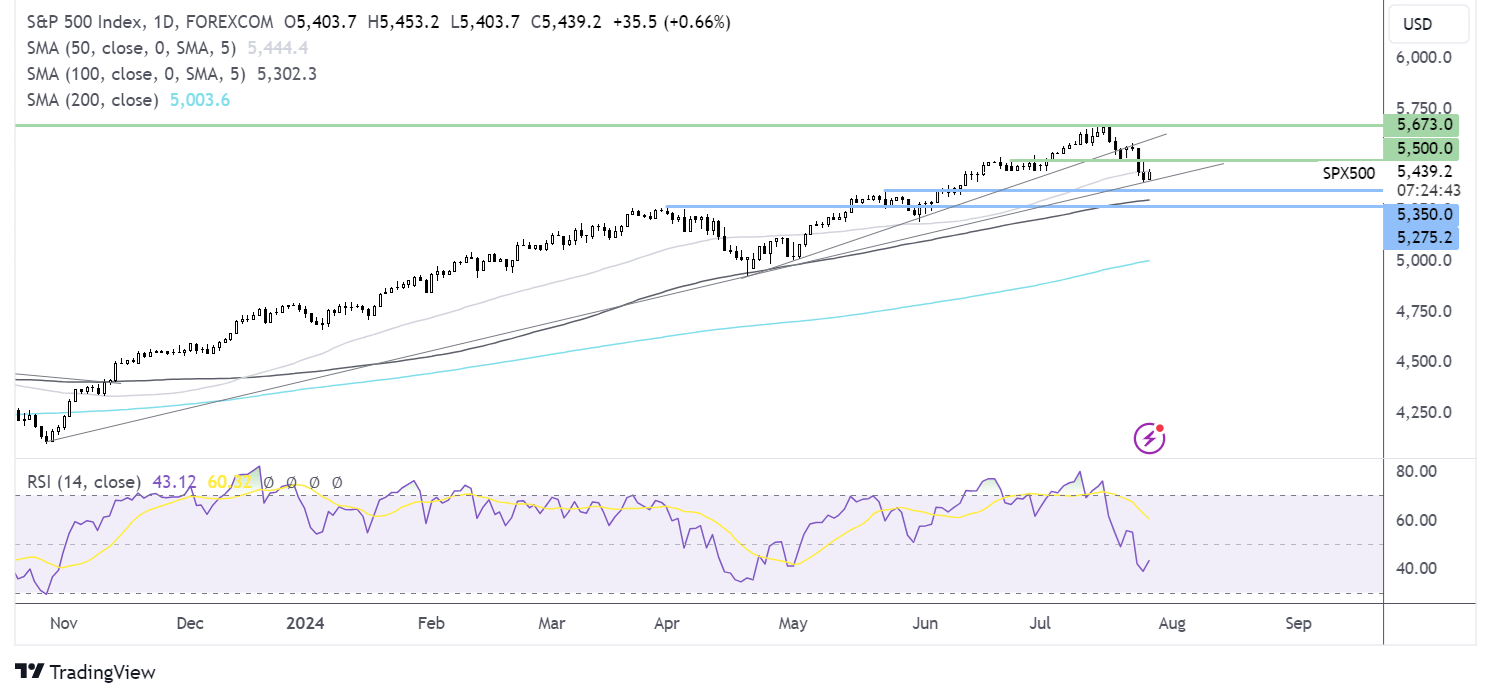
Task: Click the 60.00 RSI axis label
Action: tap(1416, 520)
